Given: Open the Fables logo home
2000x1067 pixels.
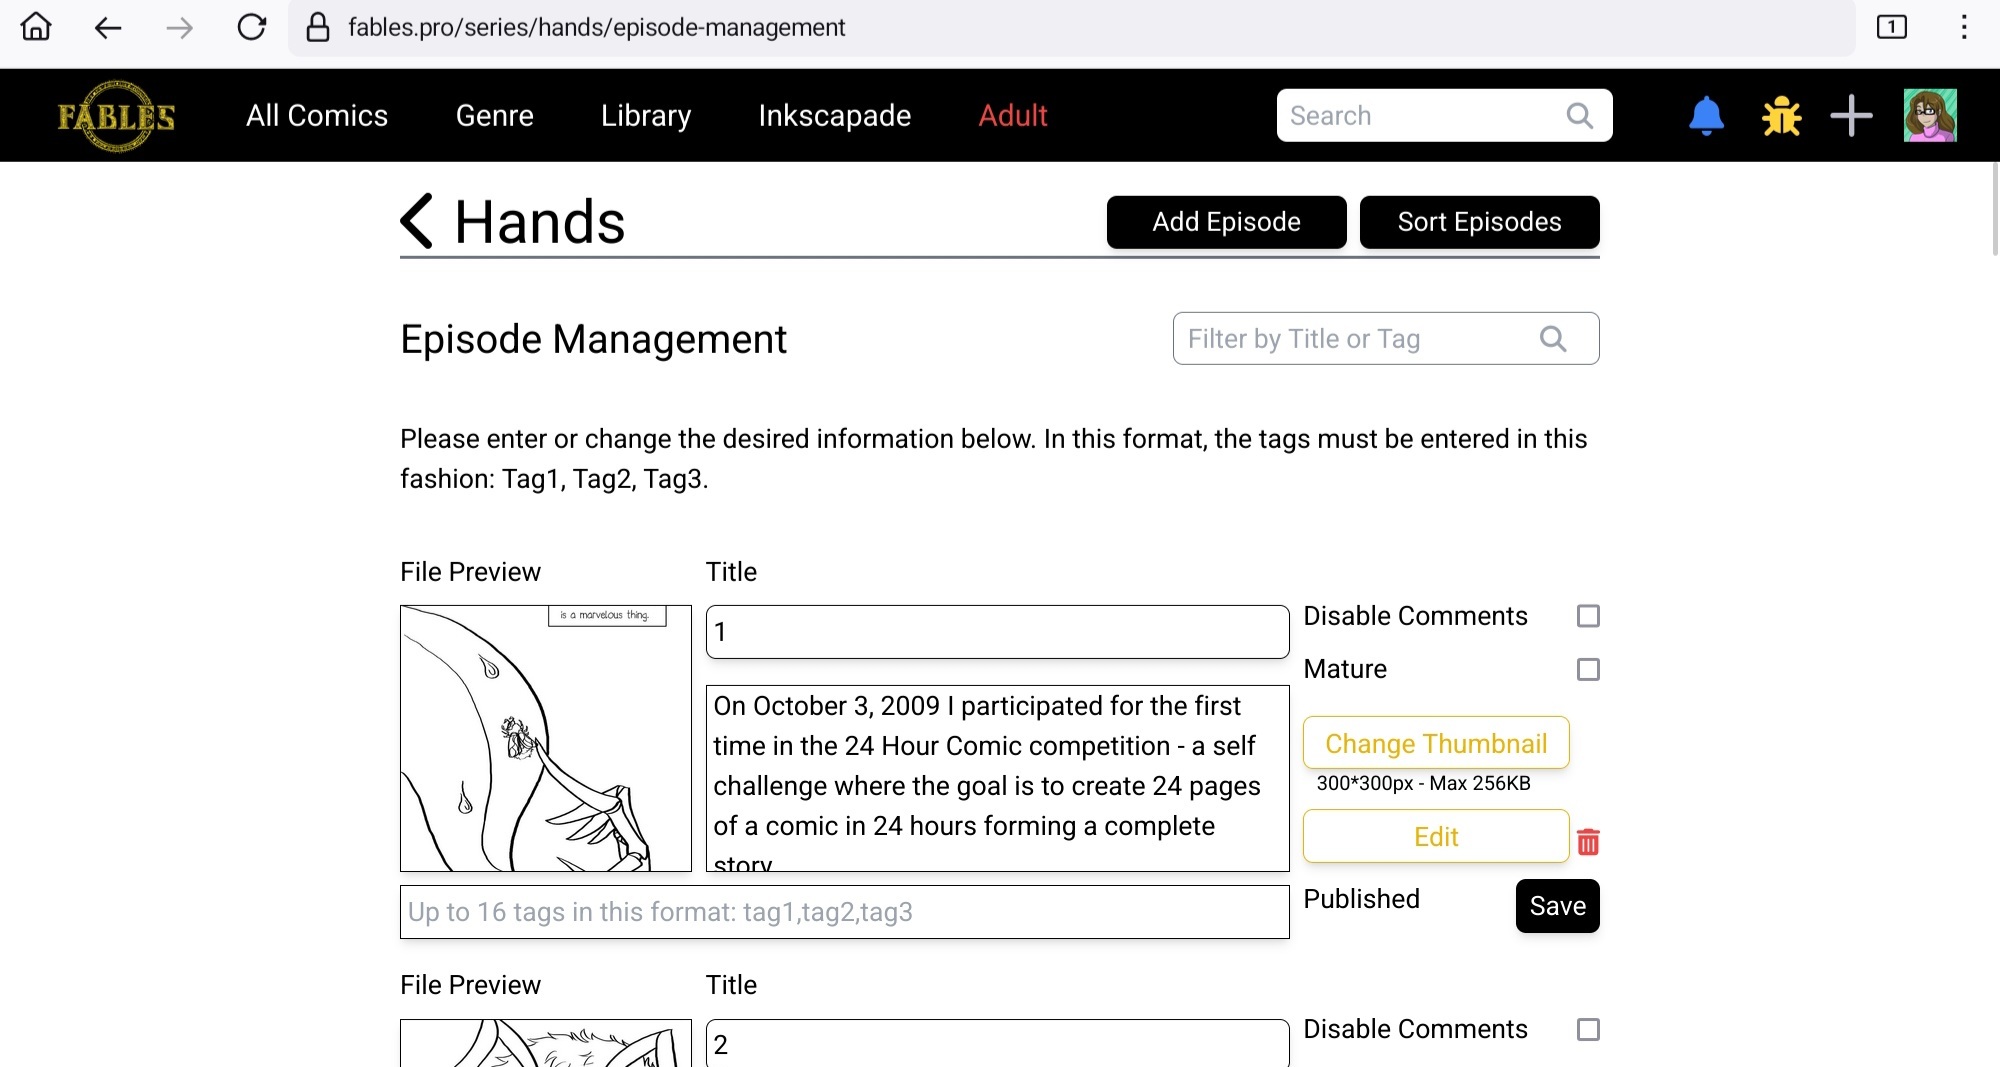Looking at the screenshot, I should (116, 116).
